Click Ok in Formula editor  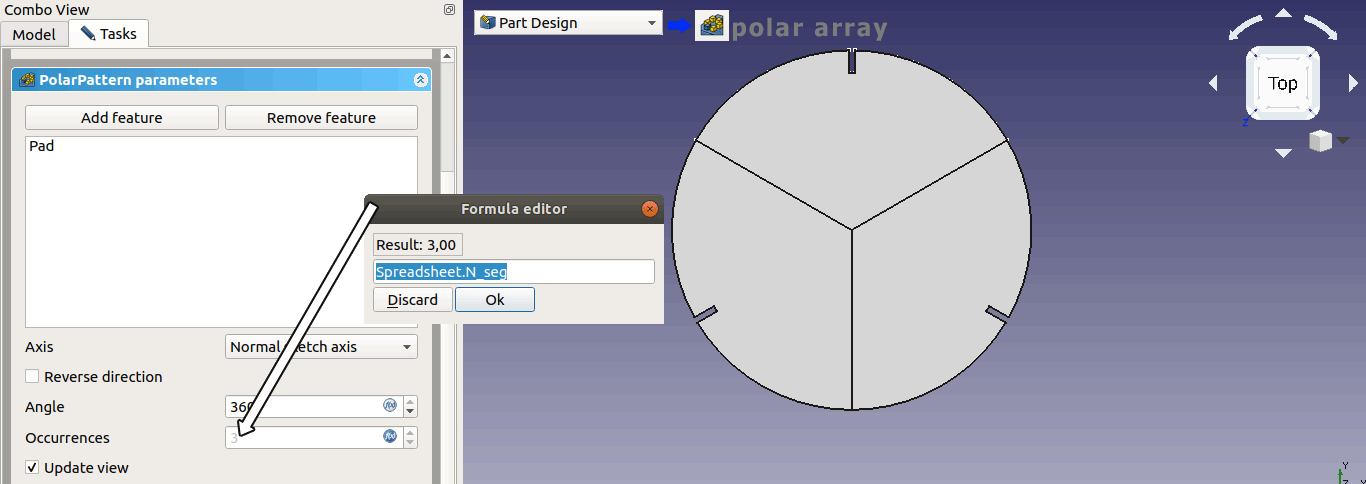point(495,300)
